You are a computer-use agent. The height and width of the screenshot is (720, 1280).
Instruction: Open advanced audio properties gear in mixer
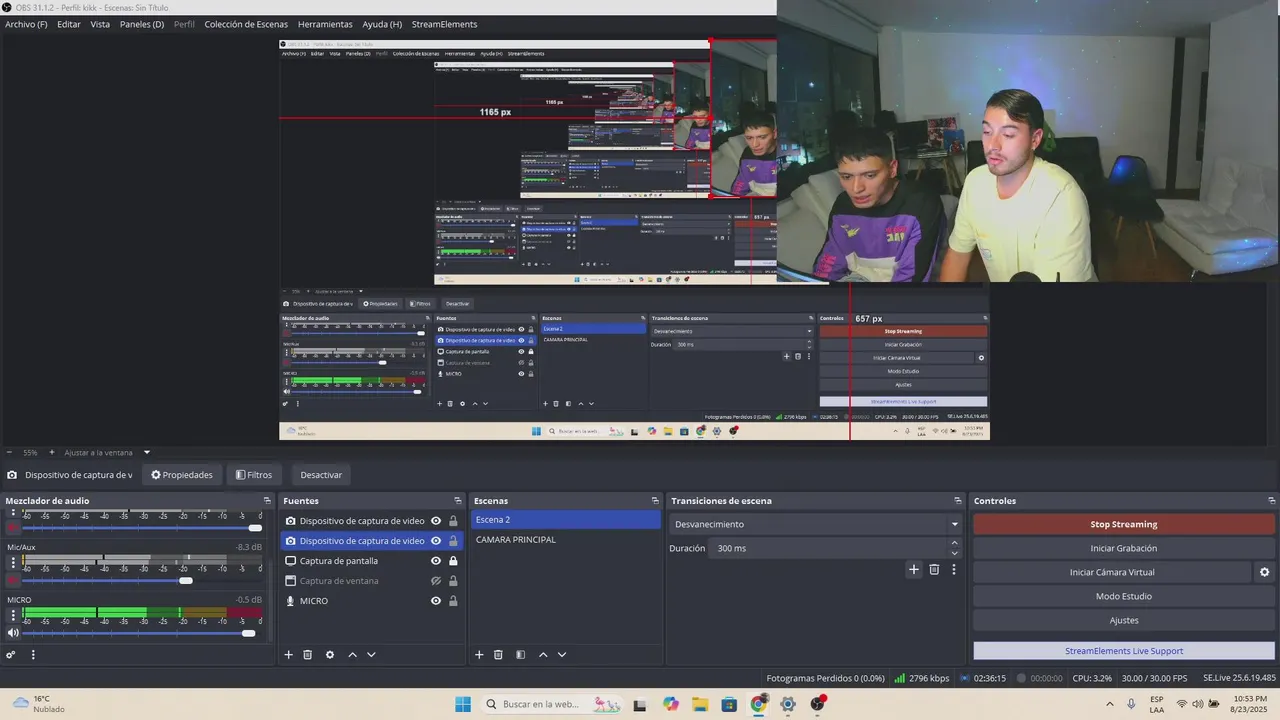click(11, 655)
